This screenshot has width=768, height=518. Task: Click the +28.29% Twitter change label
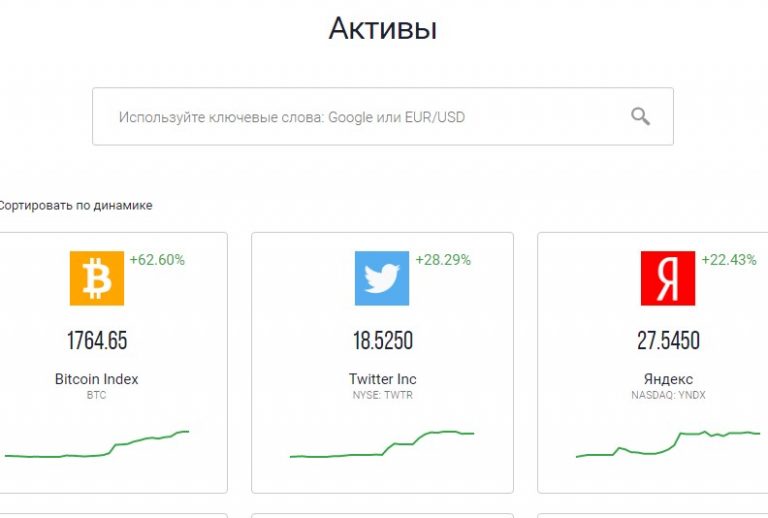[443, 259]
